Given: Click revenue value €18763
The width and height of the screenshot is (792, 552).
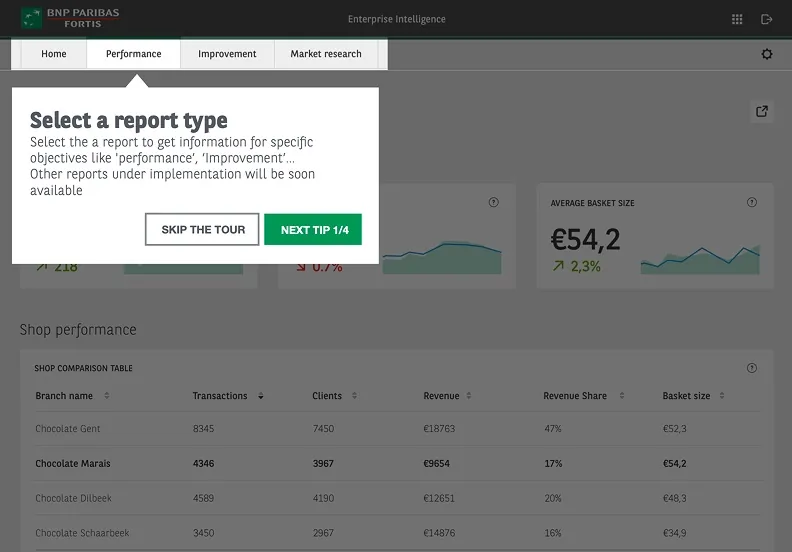Looking at the screenshot, I should (x=439, y=429).
